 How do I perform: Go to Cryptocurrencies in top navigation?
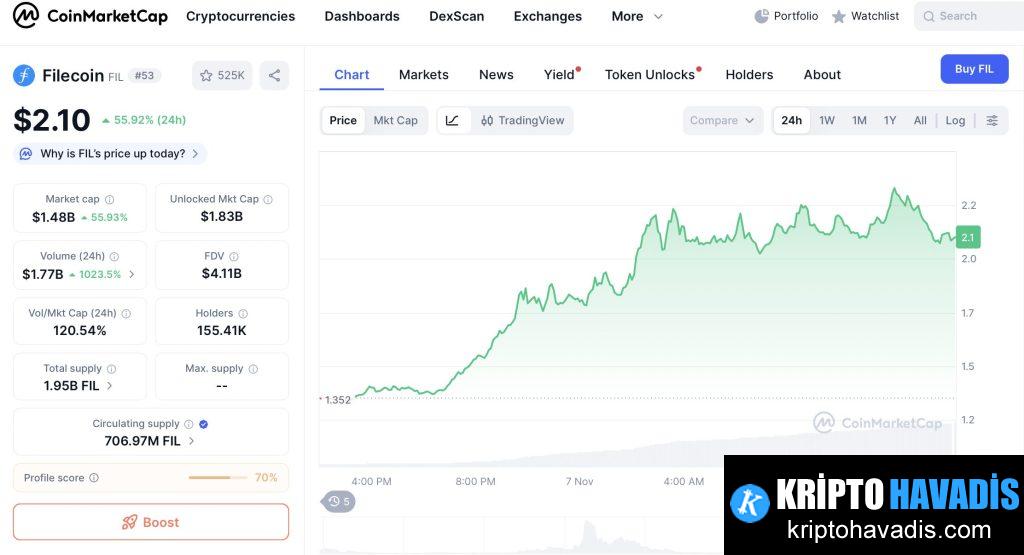click(240, 16)
